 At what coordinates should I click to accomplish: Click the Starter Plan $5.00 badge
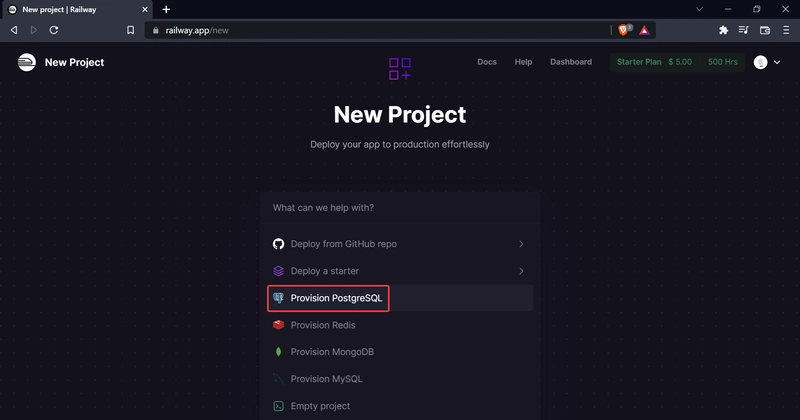[x=654, y=62]
